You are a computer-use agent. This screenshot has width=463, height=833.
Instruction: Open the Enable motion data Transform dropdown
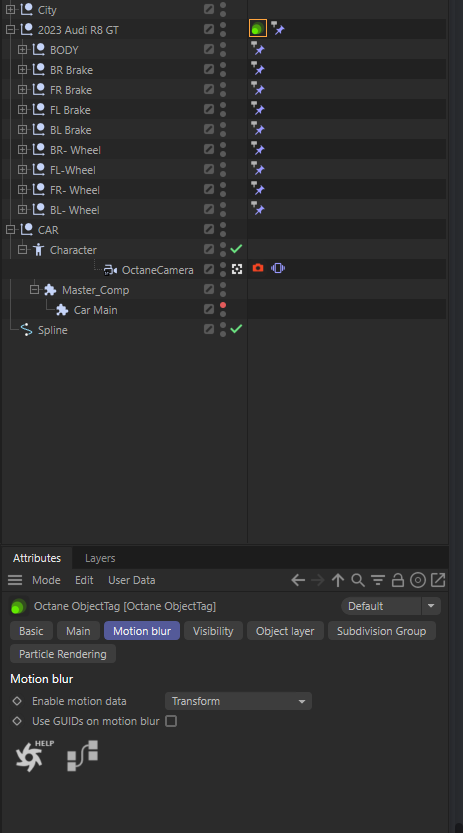238,701
